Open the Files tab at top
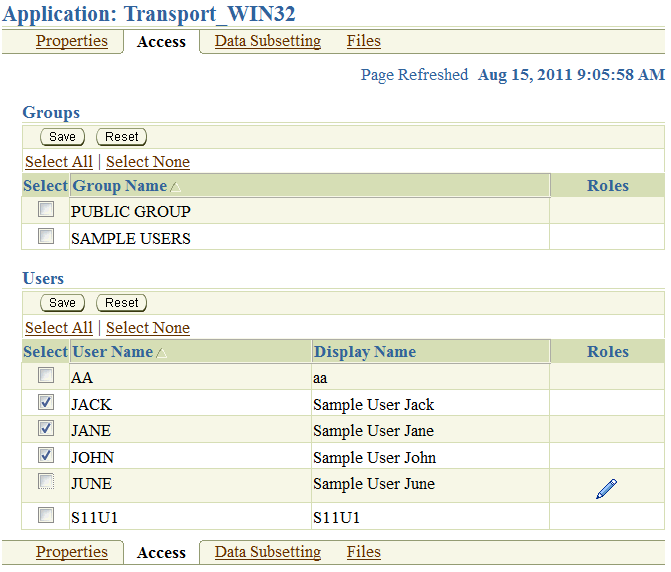 [x=363, y=41]
